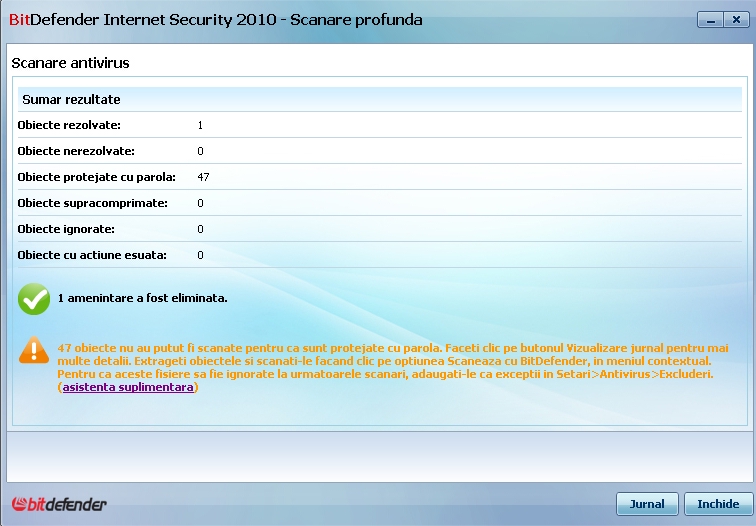Image resolution: width=756 pixels, height=526 pixels.
Task: Select the Obiecte ignorate label
Action: (x=66, y=229)
